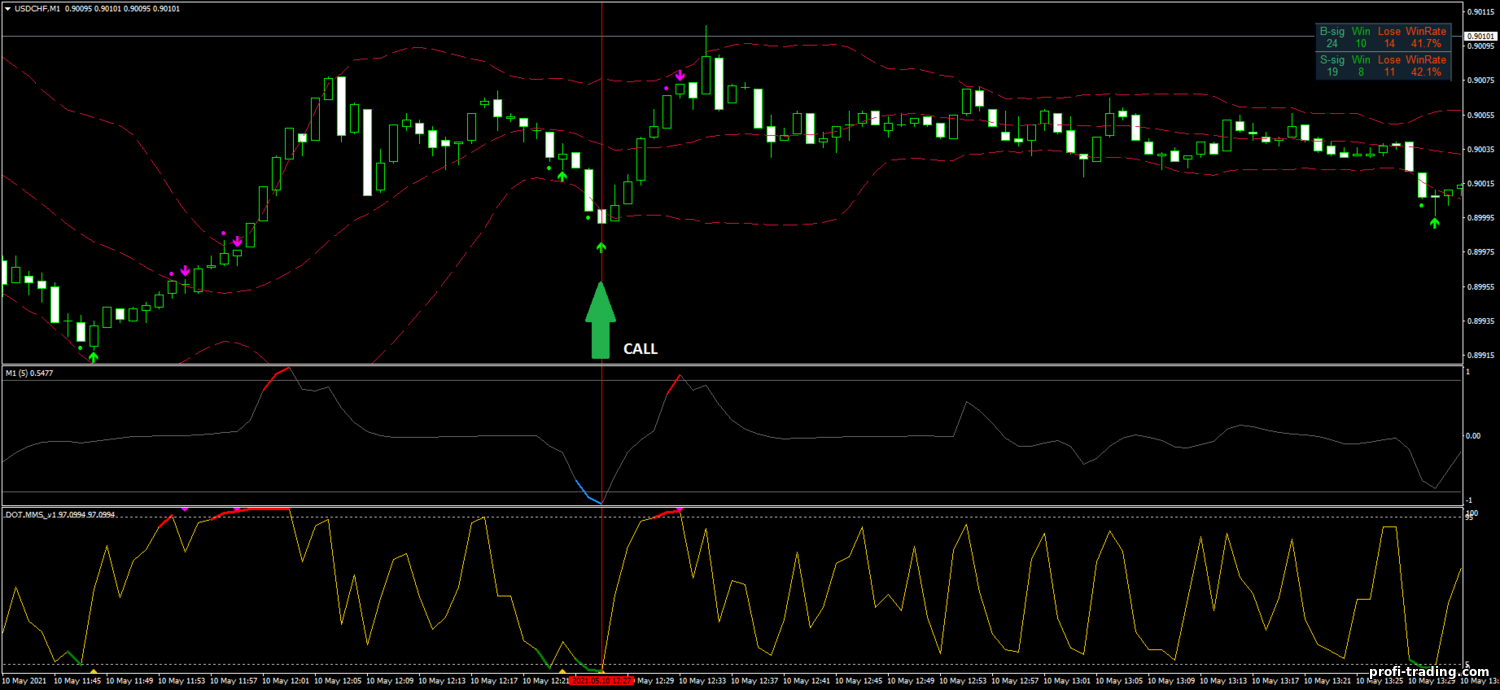Image resolution: width=1500 pixels, height=690 pixels.
Task: Click the highlighted 0.90101 current price label
Action: coord(1480,36)
